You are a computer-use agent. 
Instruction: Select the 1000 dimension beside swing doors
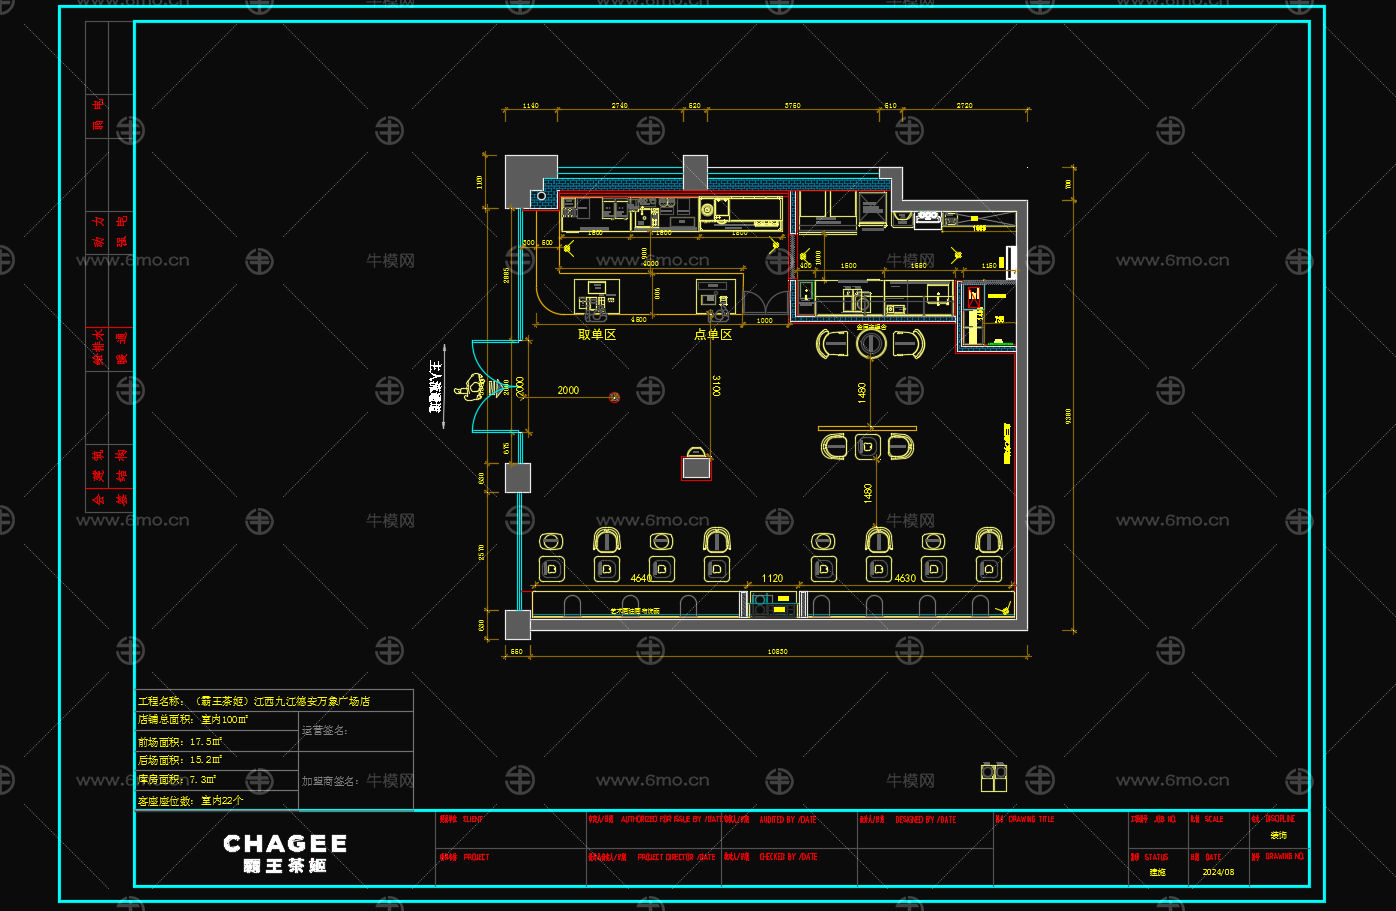764,321
